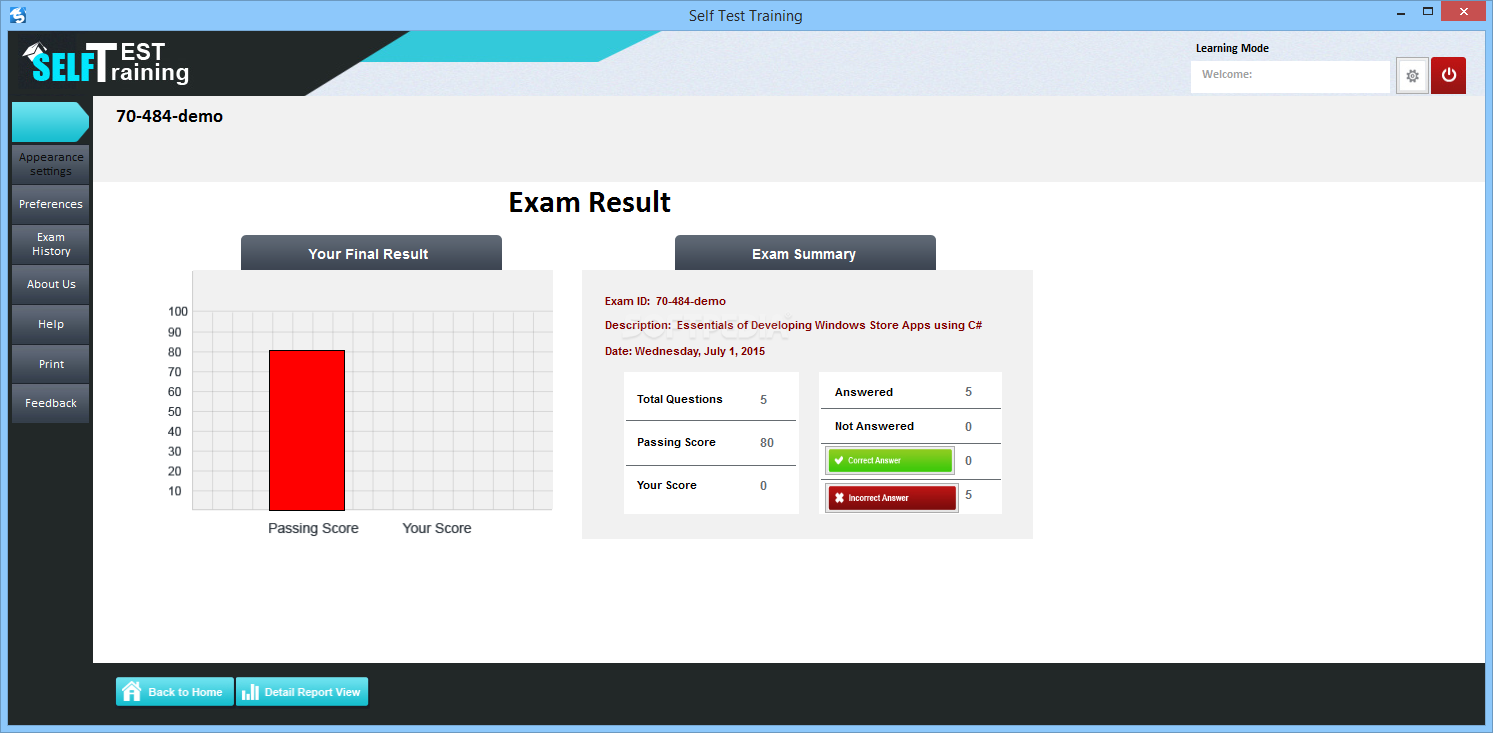Screen dimensions: 1493x733
Task: Minimize the Self Test Training window
Action: coord(1399,13)
